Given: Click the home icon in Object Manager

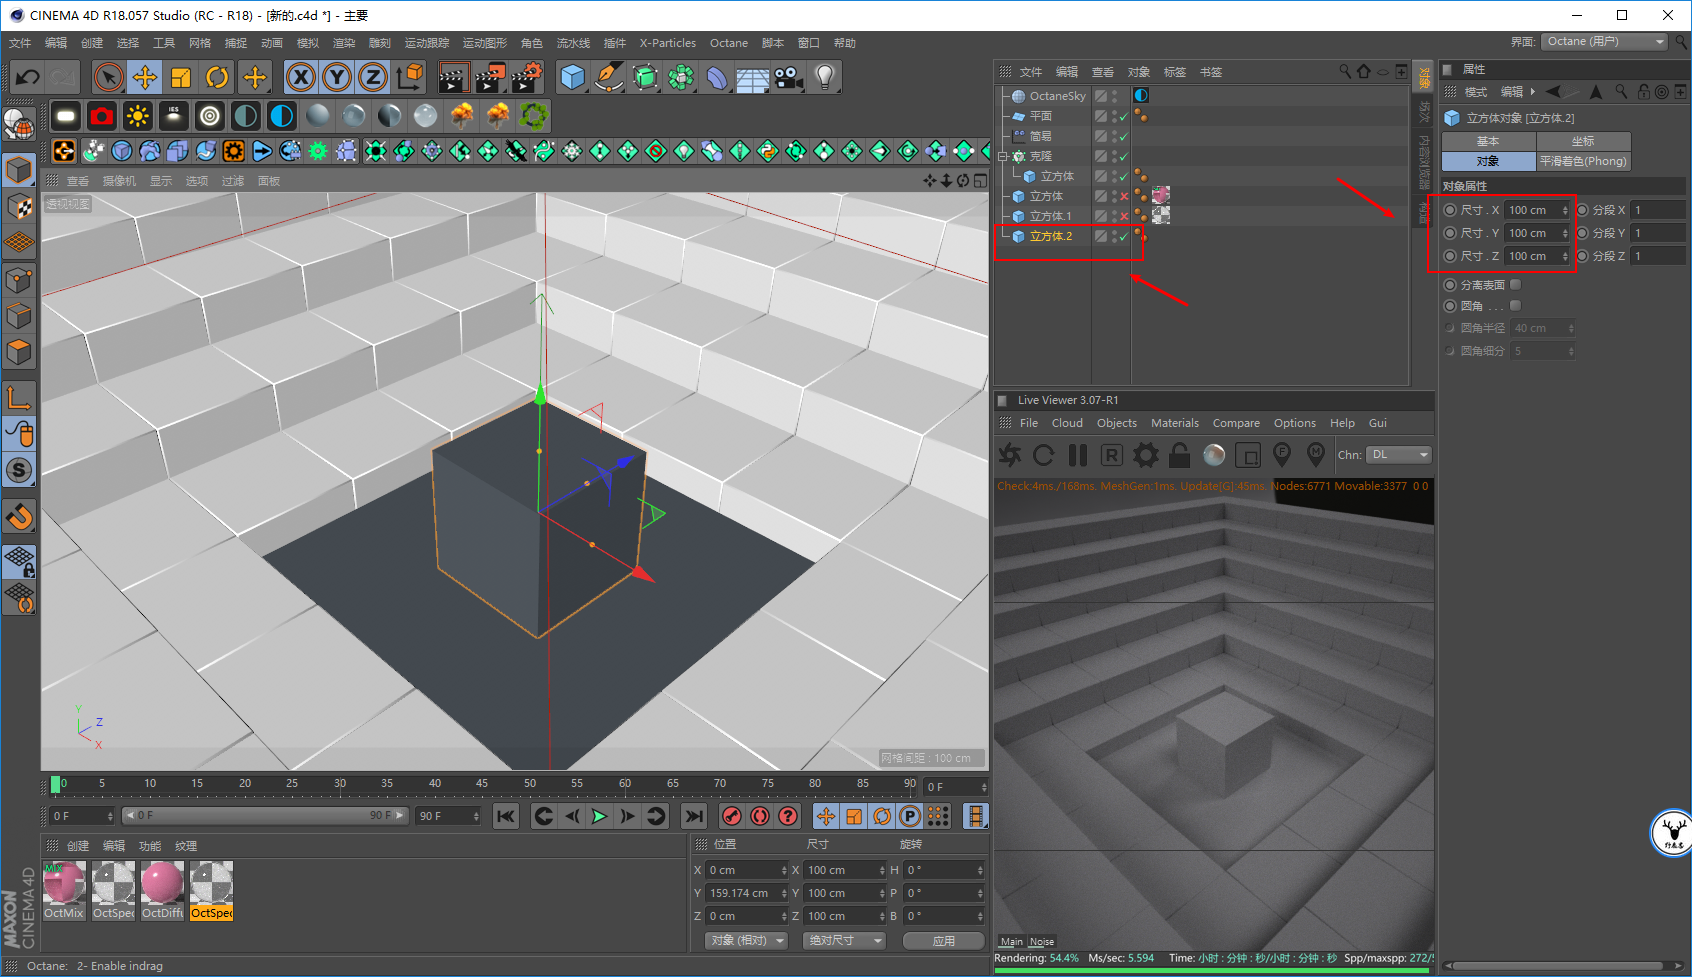Looking at the screenshot, I should click(1364, 72).
